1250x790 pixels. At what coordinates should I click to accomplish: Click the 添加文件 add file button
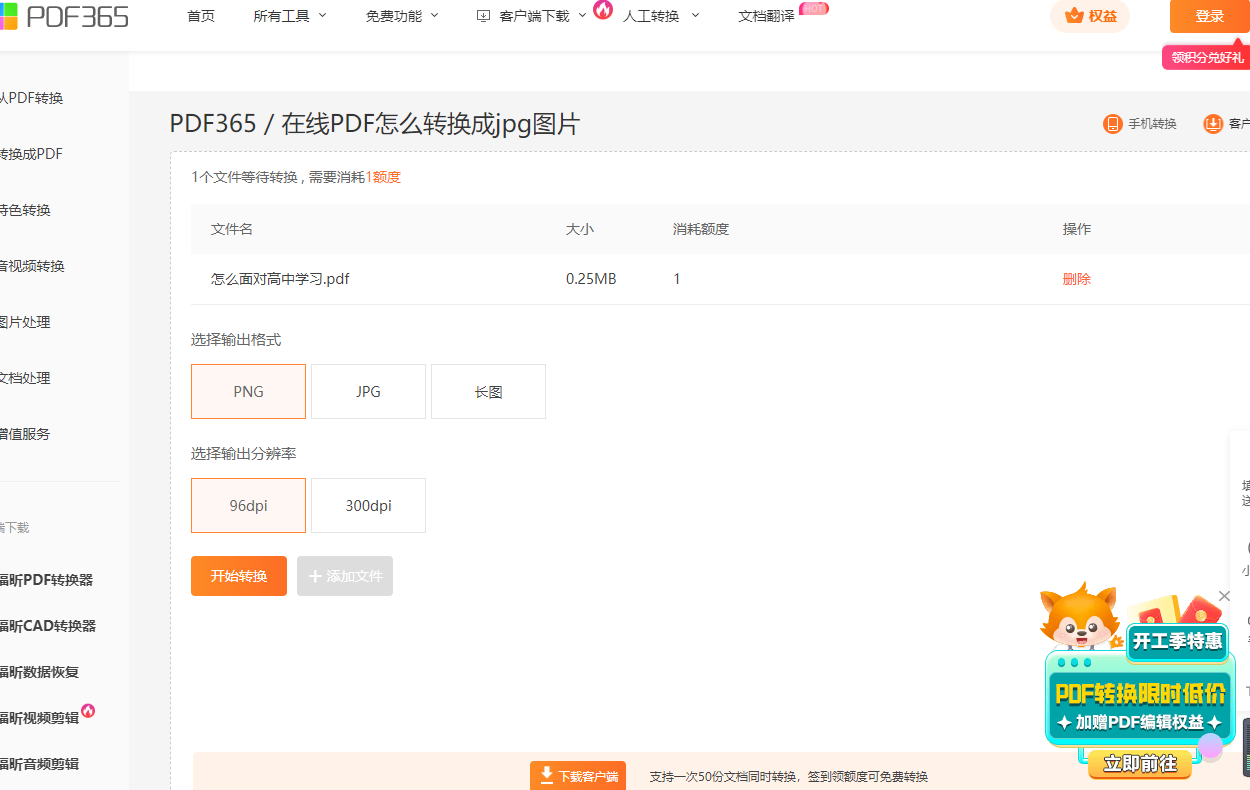click(x=345, y=576)
